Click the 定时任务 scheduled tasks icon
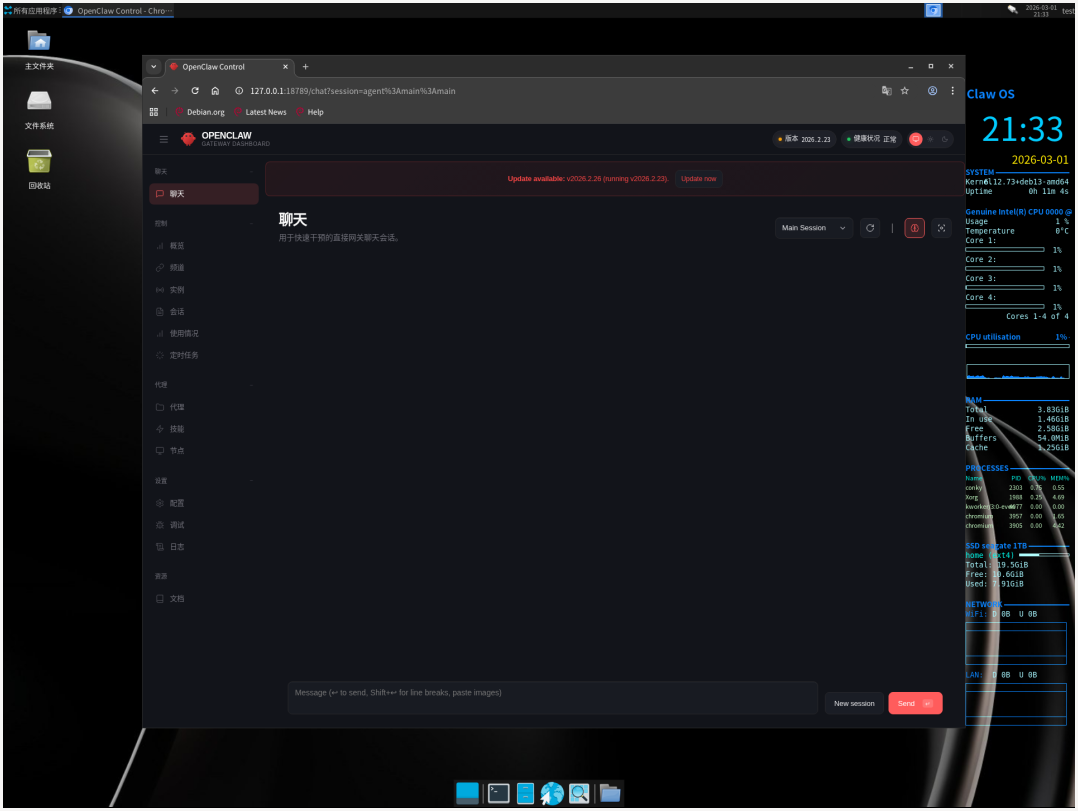1078x811 pixels. (160, 355)
